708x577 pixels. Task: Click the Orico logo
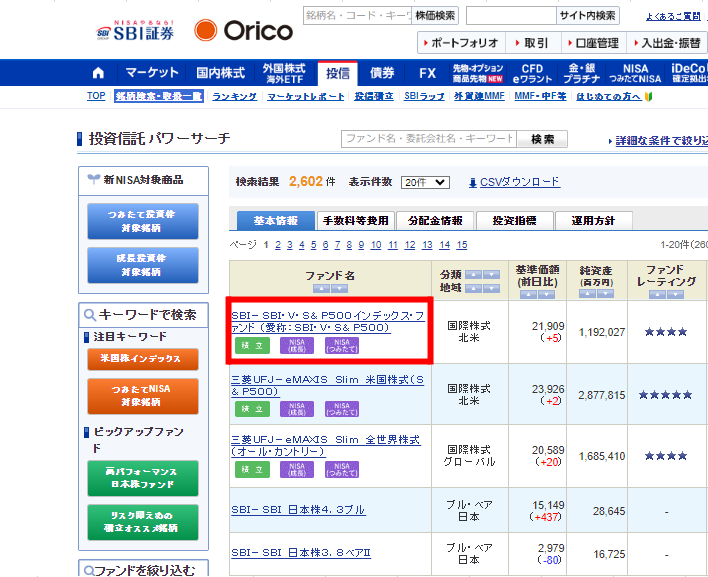(244, 30)
